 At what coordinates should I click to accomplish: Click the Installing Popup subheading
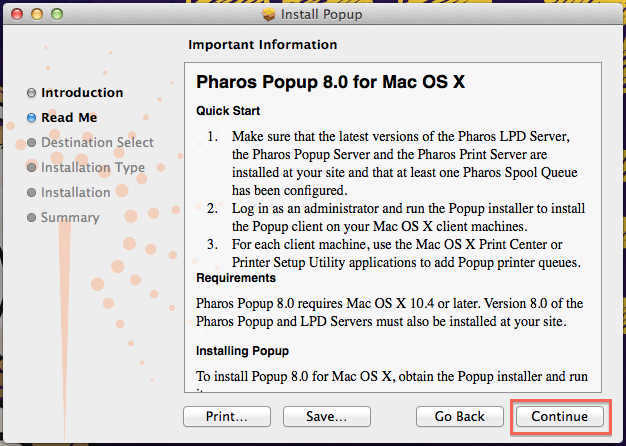242,351
